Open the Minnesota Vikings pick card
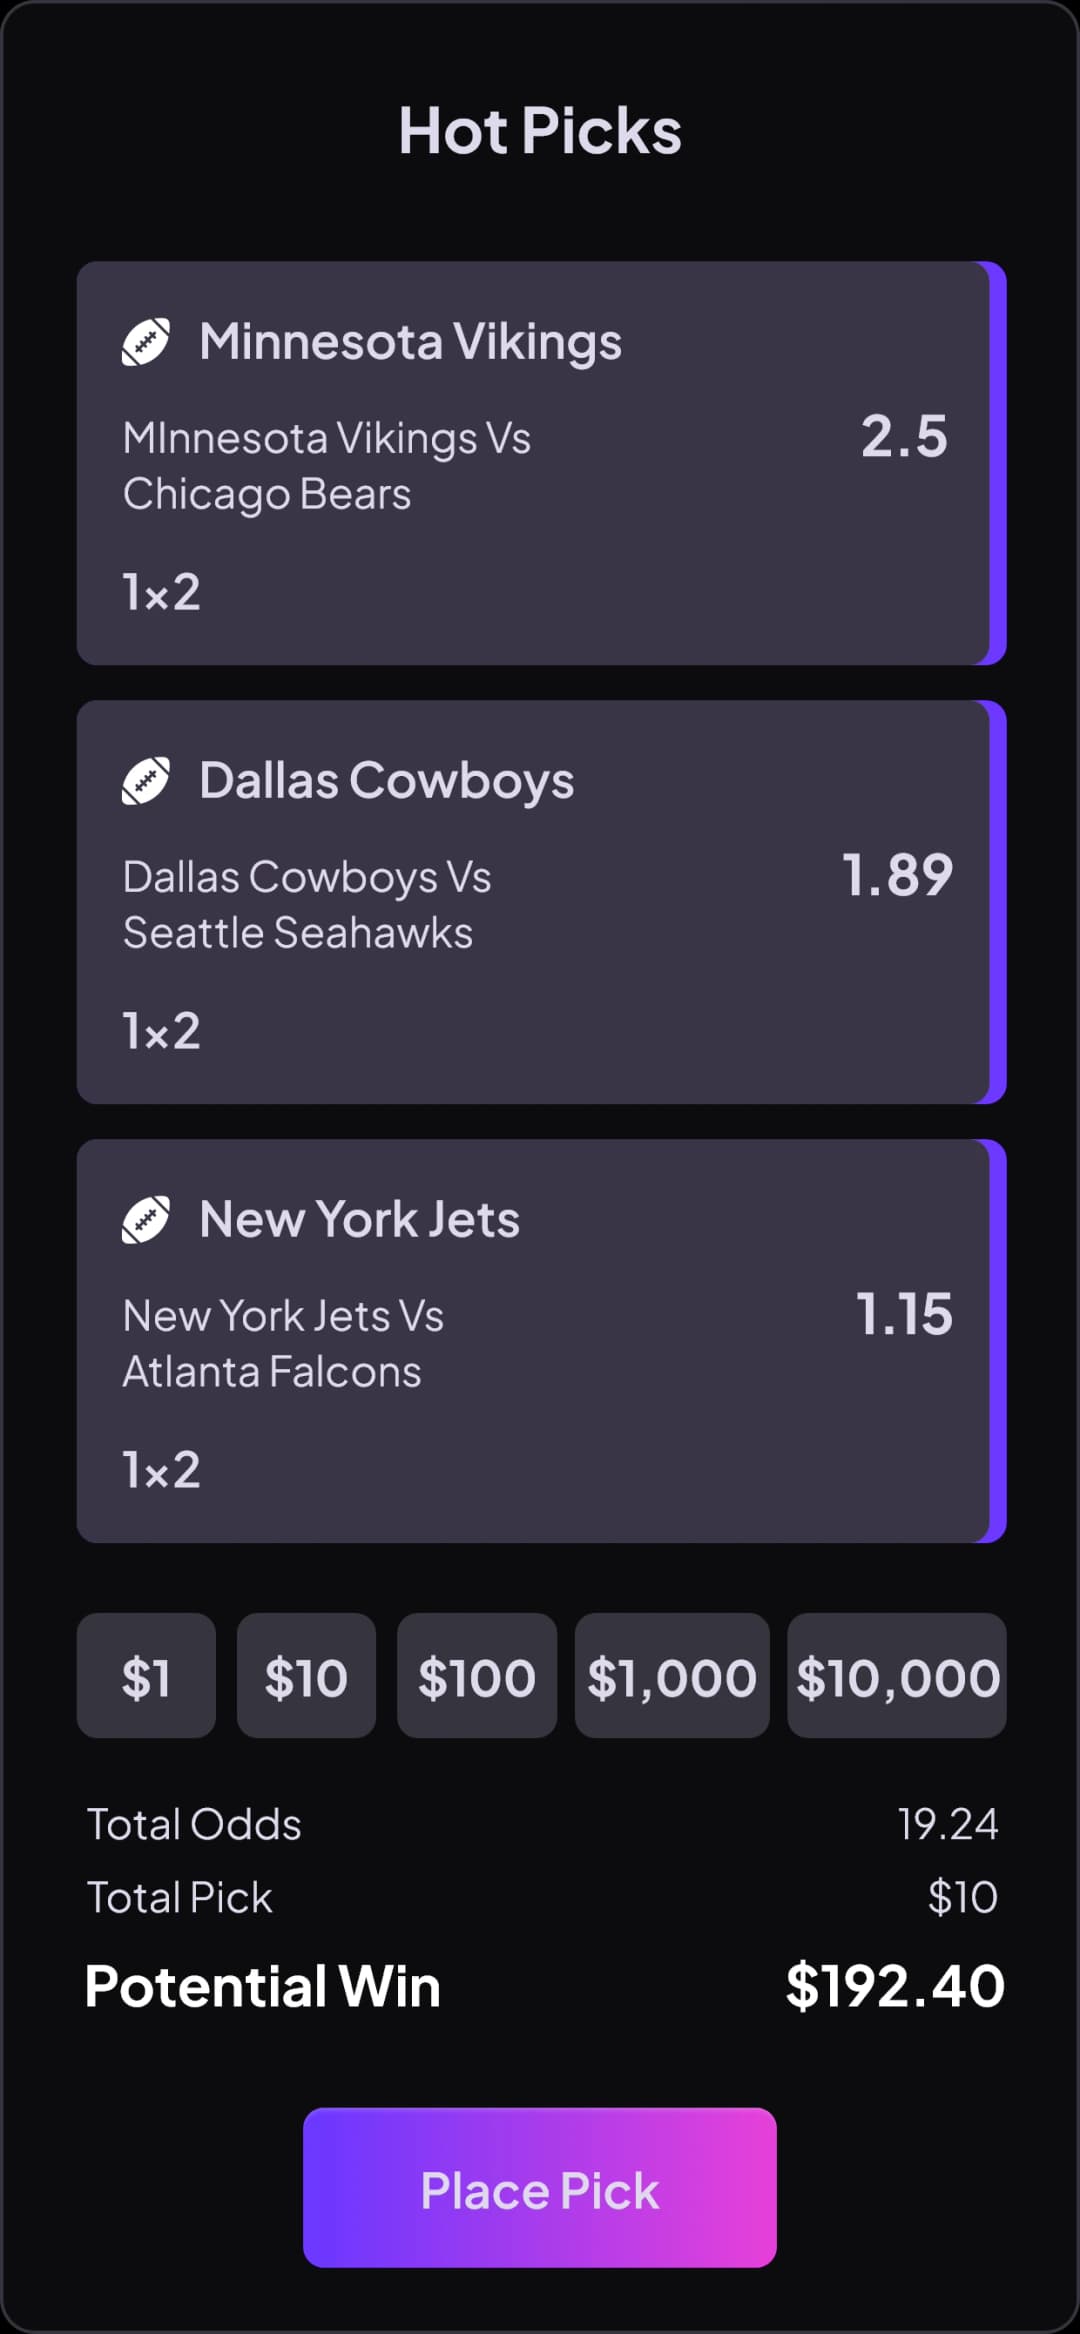1080x2334 pixels. [x=541, y=463]
